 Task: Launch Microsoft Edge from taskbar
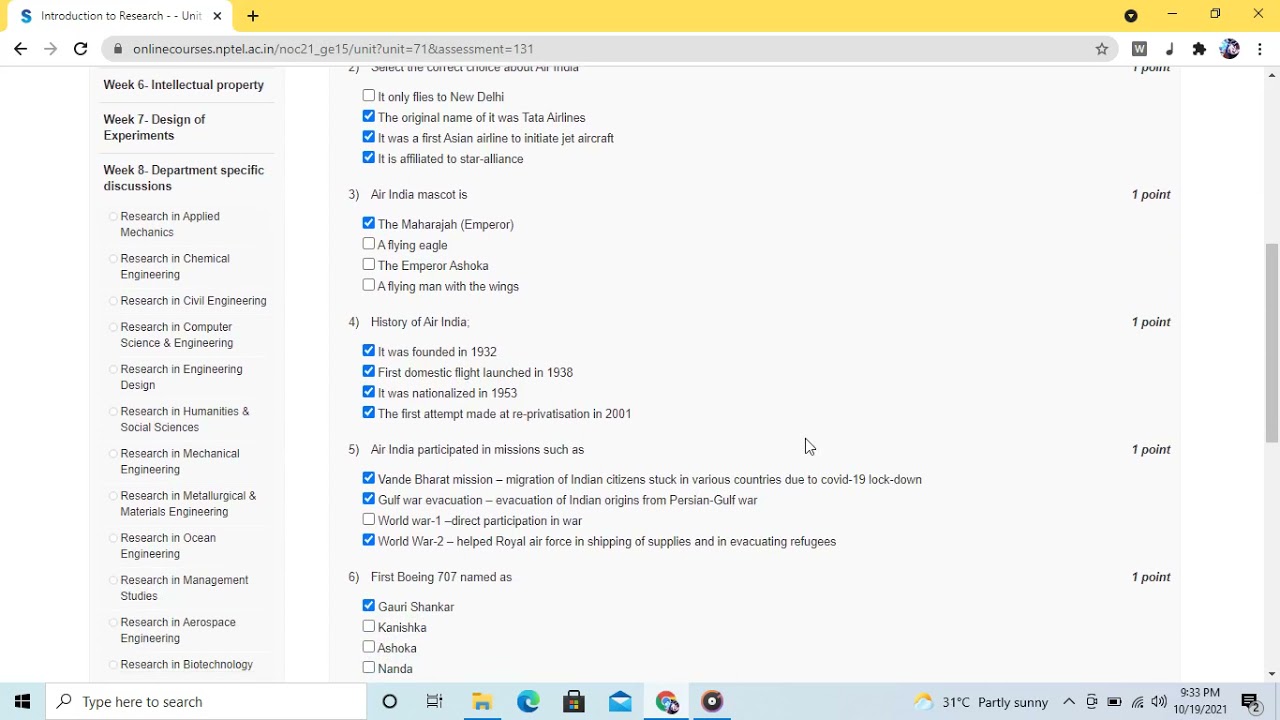coord(528,702)
